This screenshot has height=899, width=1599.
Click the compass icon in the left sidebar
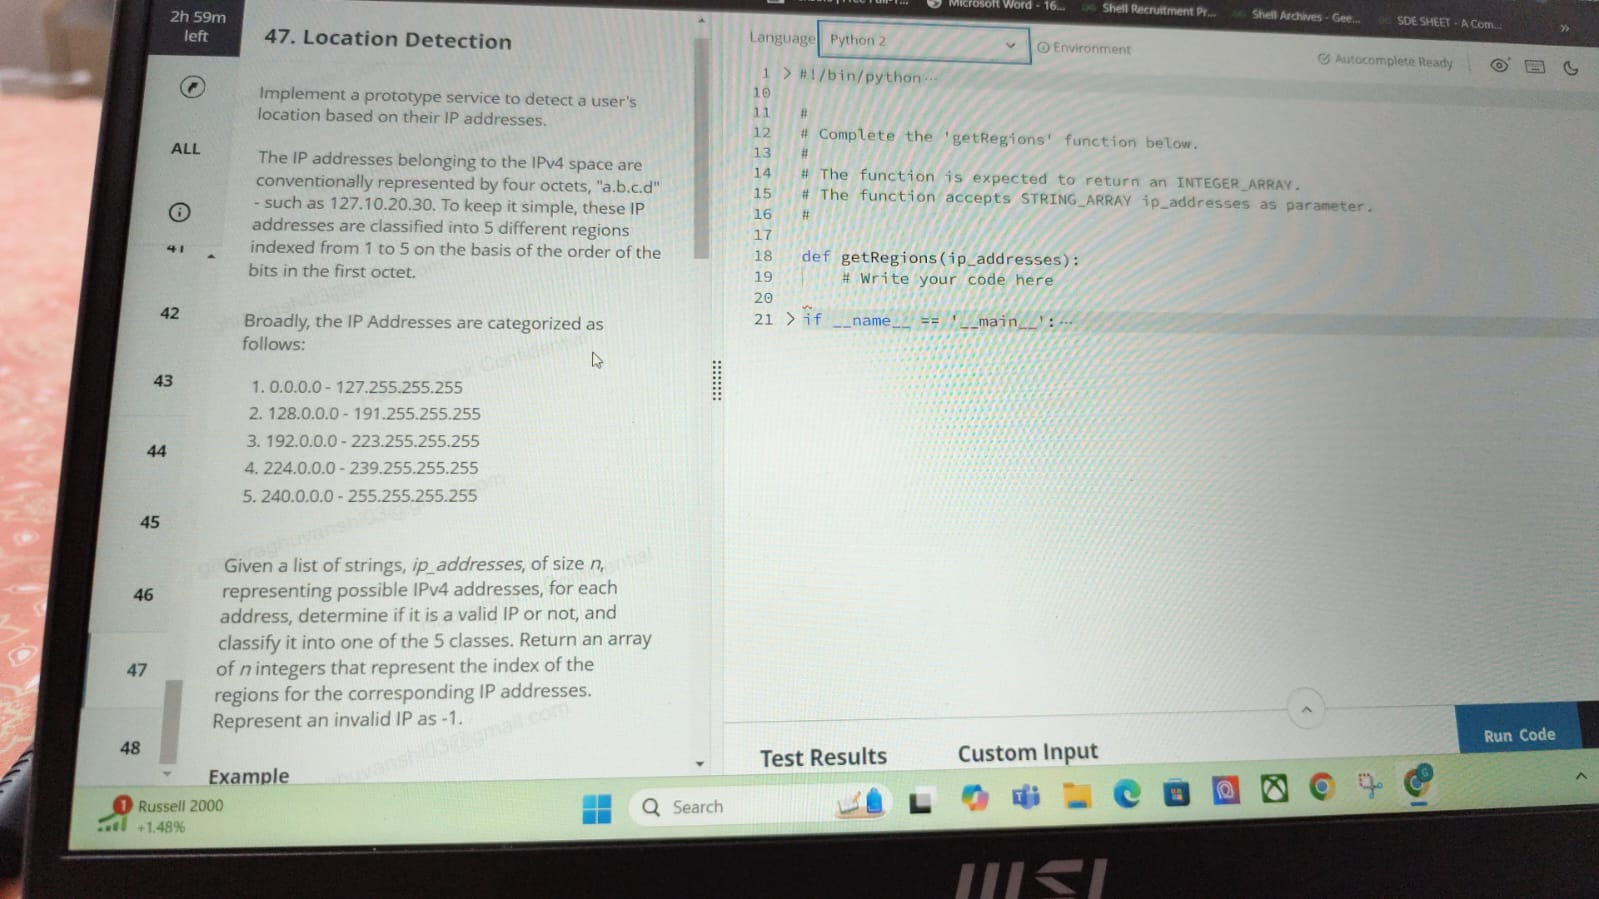193,87
